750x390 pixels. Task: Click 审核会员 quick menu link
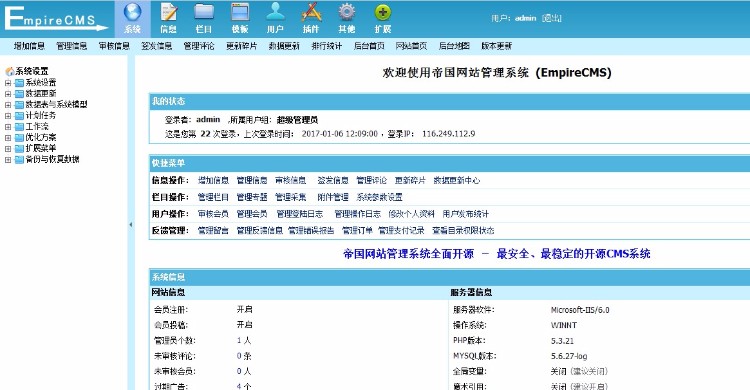pos(213,214)
